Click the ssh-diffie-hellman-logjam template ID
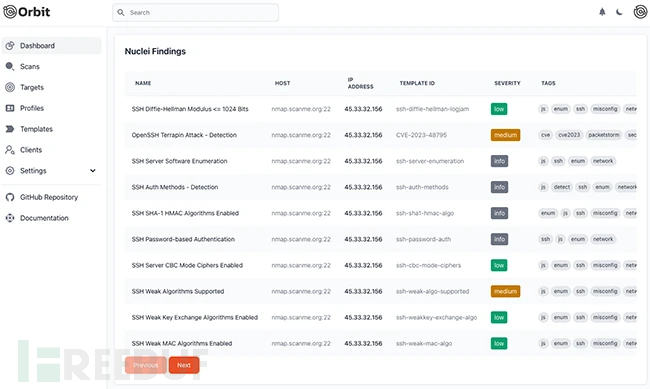Screen dimensions: 650x389 [432, 109]
